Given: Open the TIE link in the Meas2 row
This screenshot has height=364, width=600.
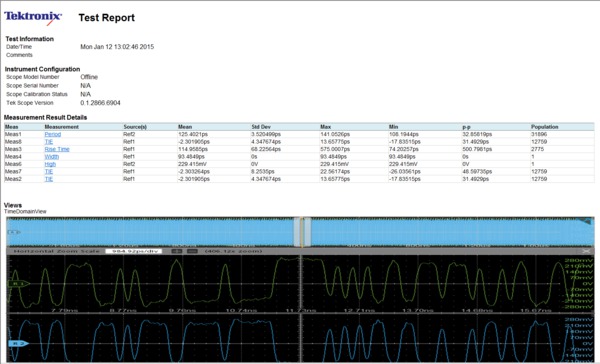Looking at the screenshot, I should click(x=49, y=179).
